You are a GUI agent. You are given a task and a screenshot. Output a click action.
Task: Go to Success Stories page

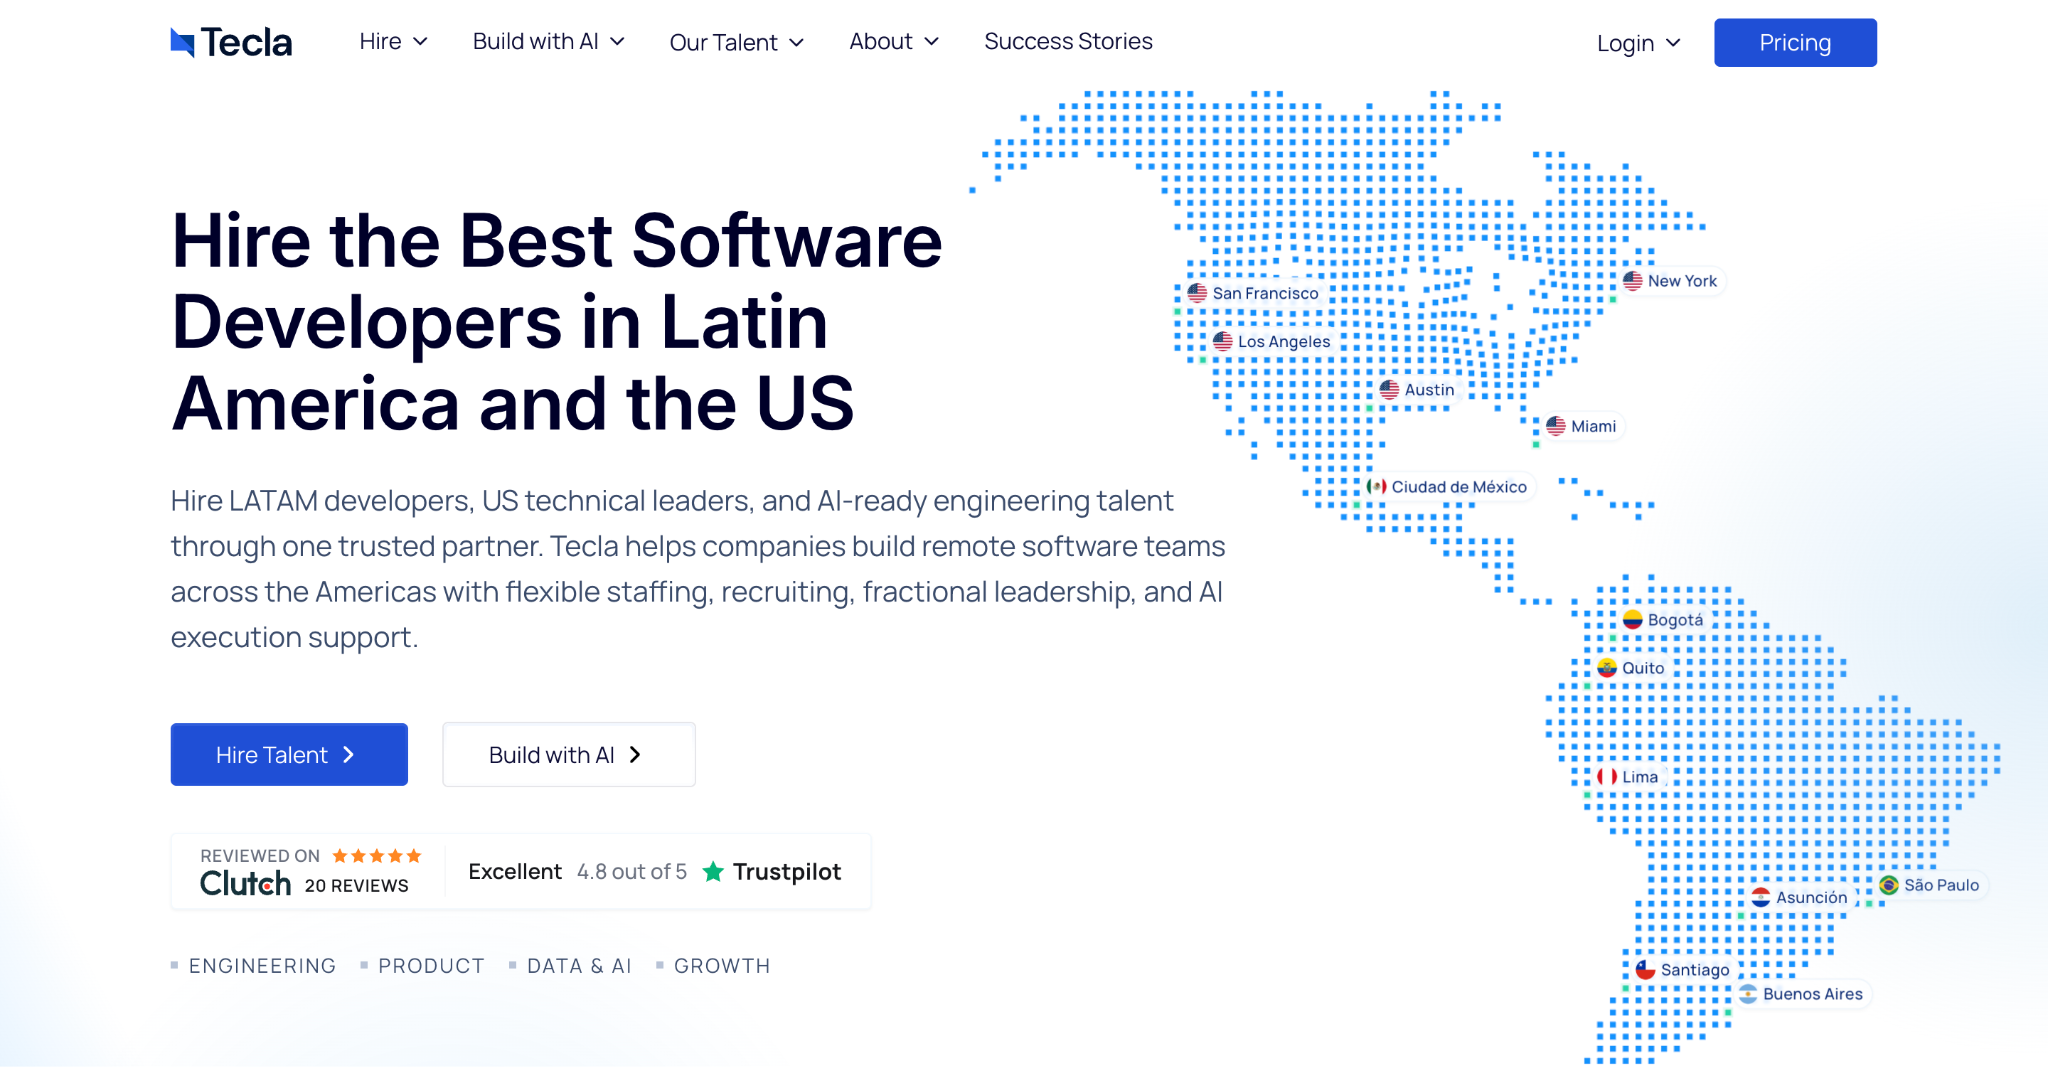click(1068, 42)
